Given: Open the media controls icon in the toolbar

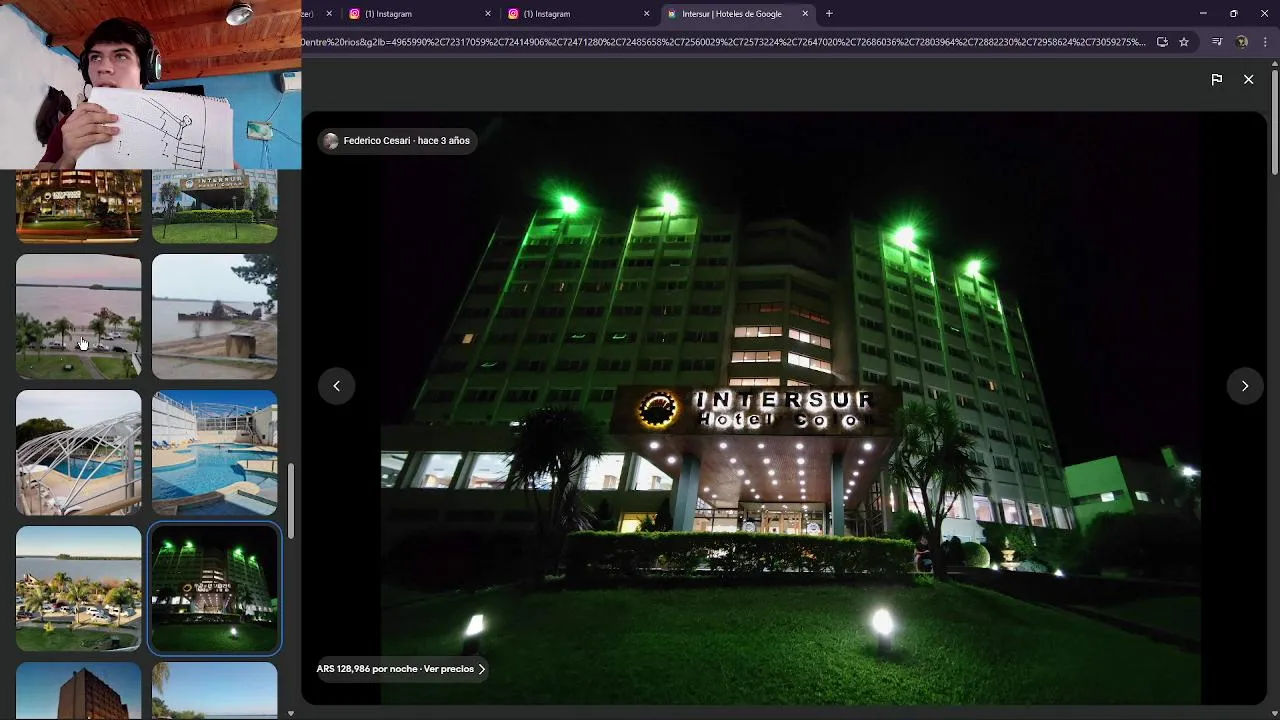Looking at the screenshot, I should [1217, 42].
